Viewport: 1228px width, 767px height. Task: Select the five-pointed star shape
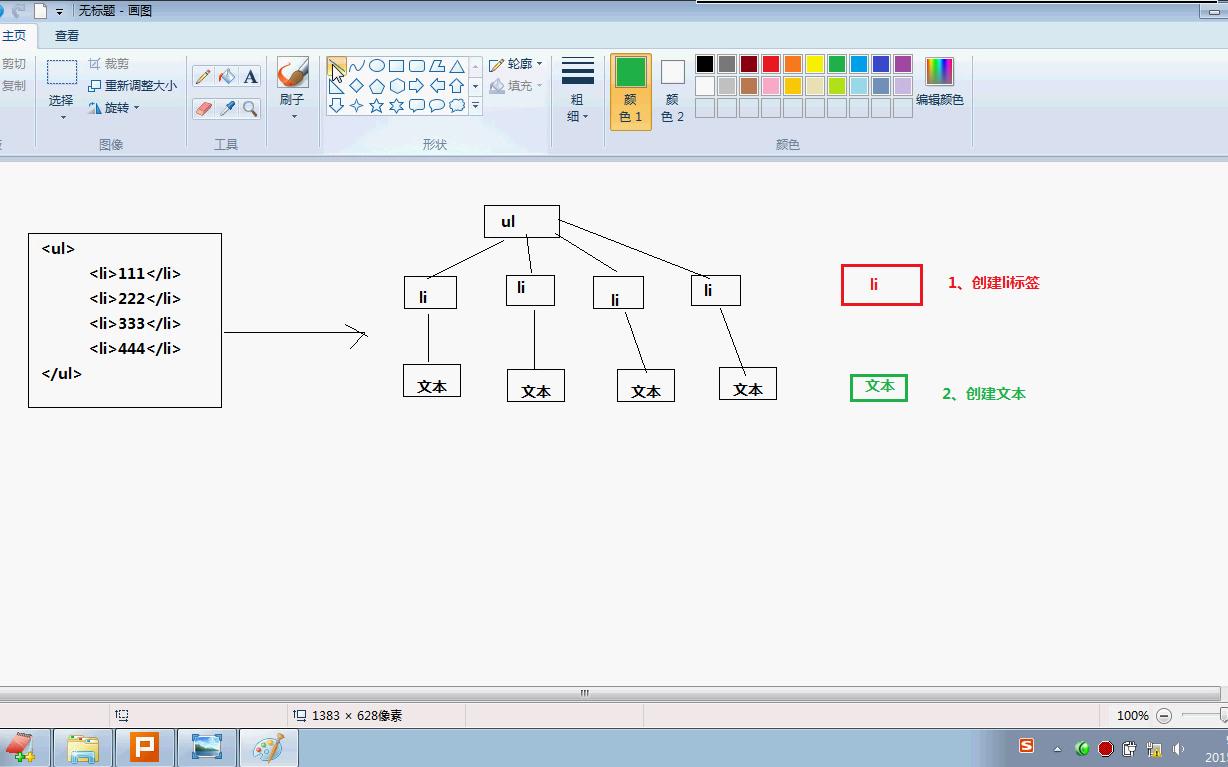(377, 104)
